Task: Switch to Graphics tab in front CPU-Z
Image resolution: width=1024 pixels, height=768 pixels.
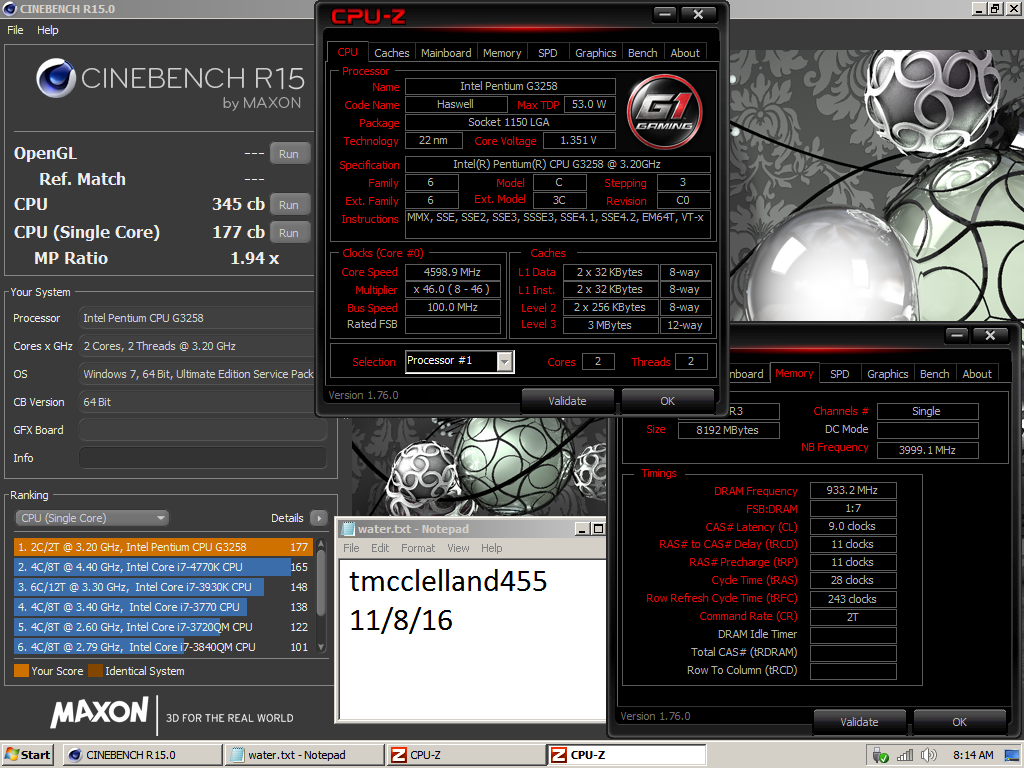Action: tap(596, 53)
